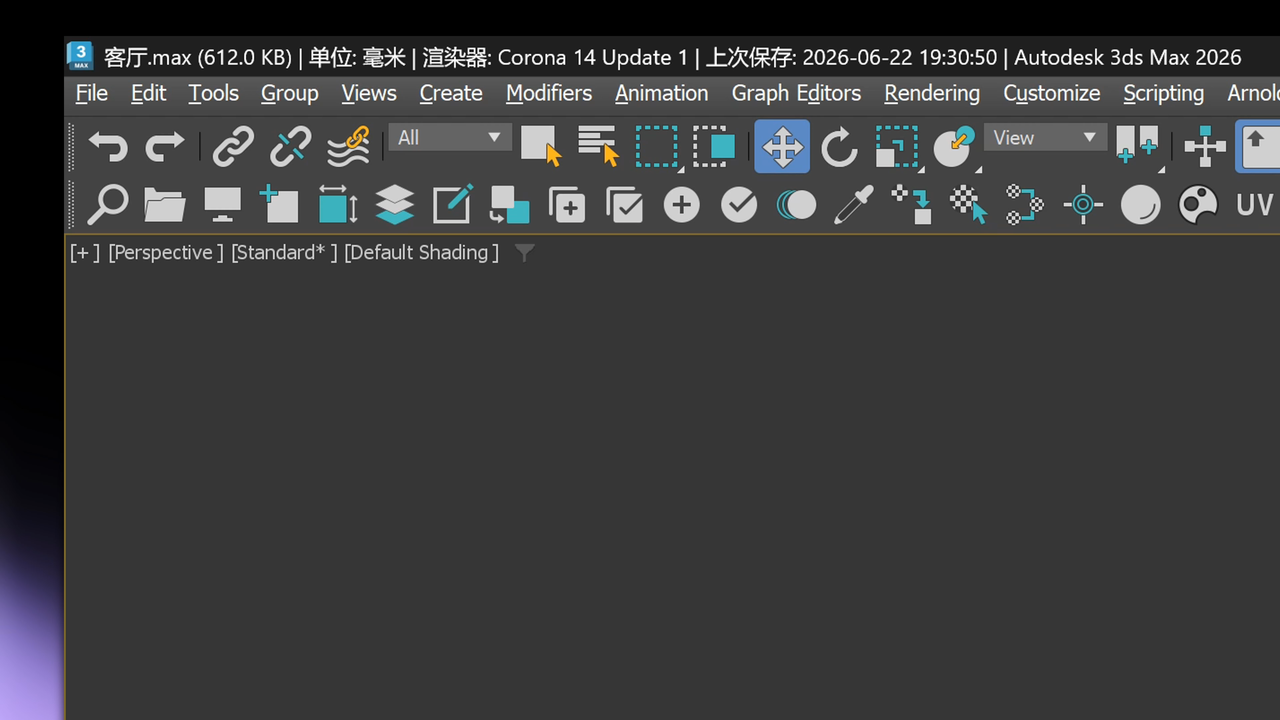
Task: Click the checkered assign-to-square arrow icon
Action: [x=911, y=205]
